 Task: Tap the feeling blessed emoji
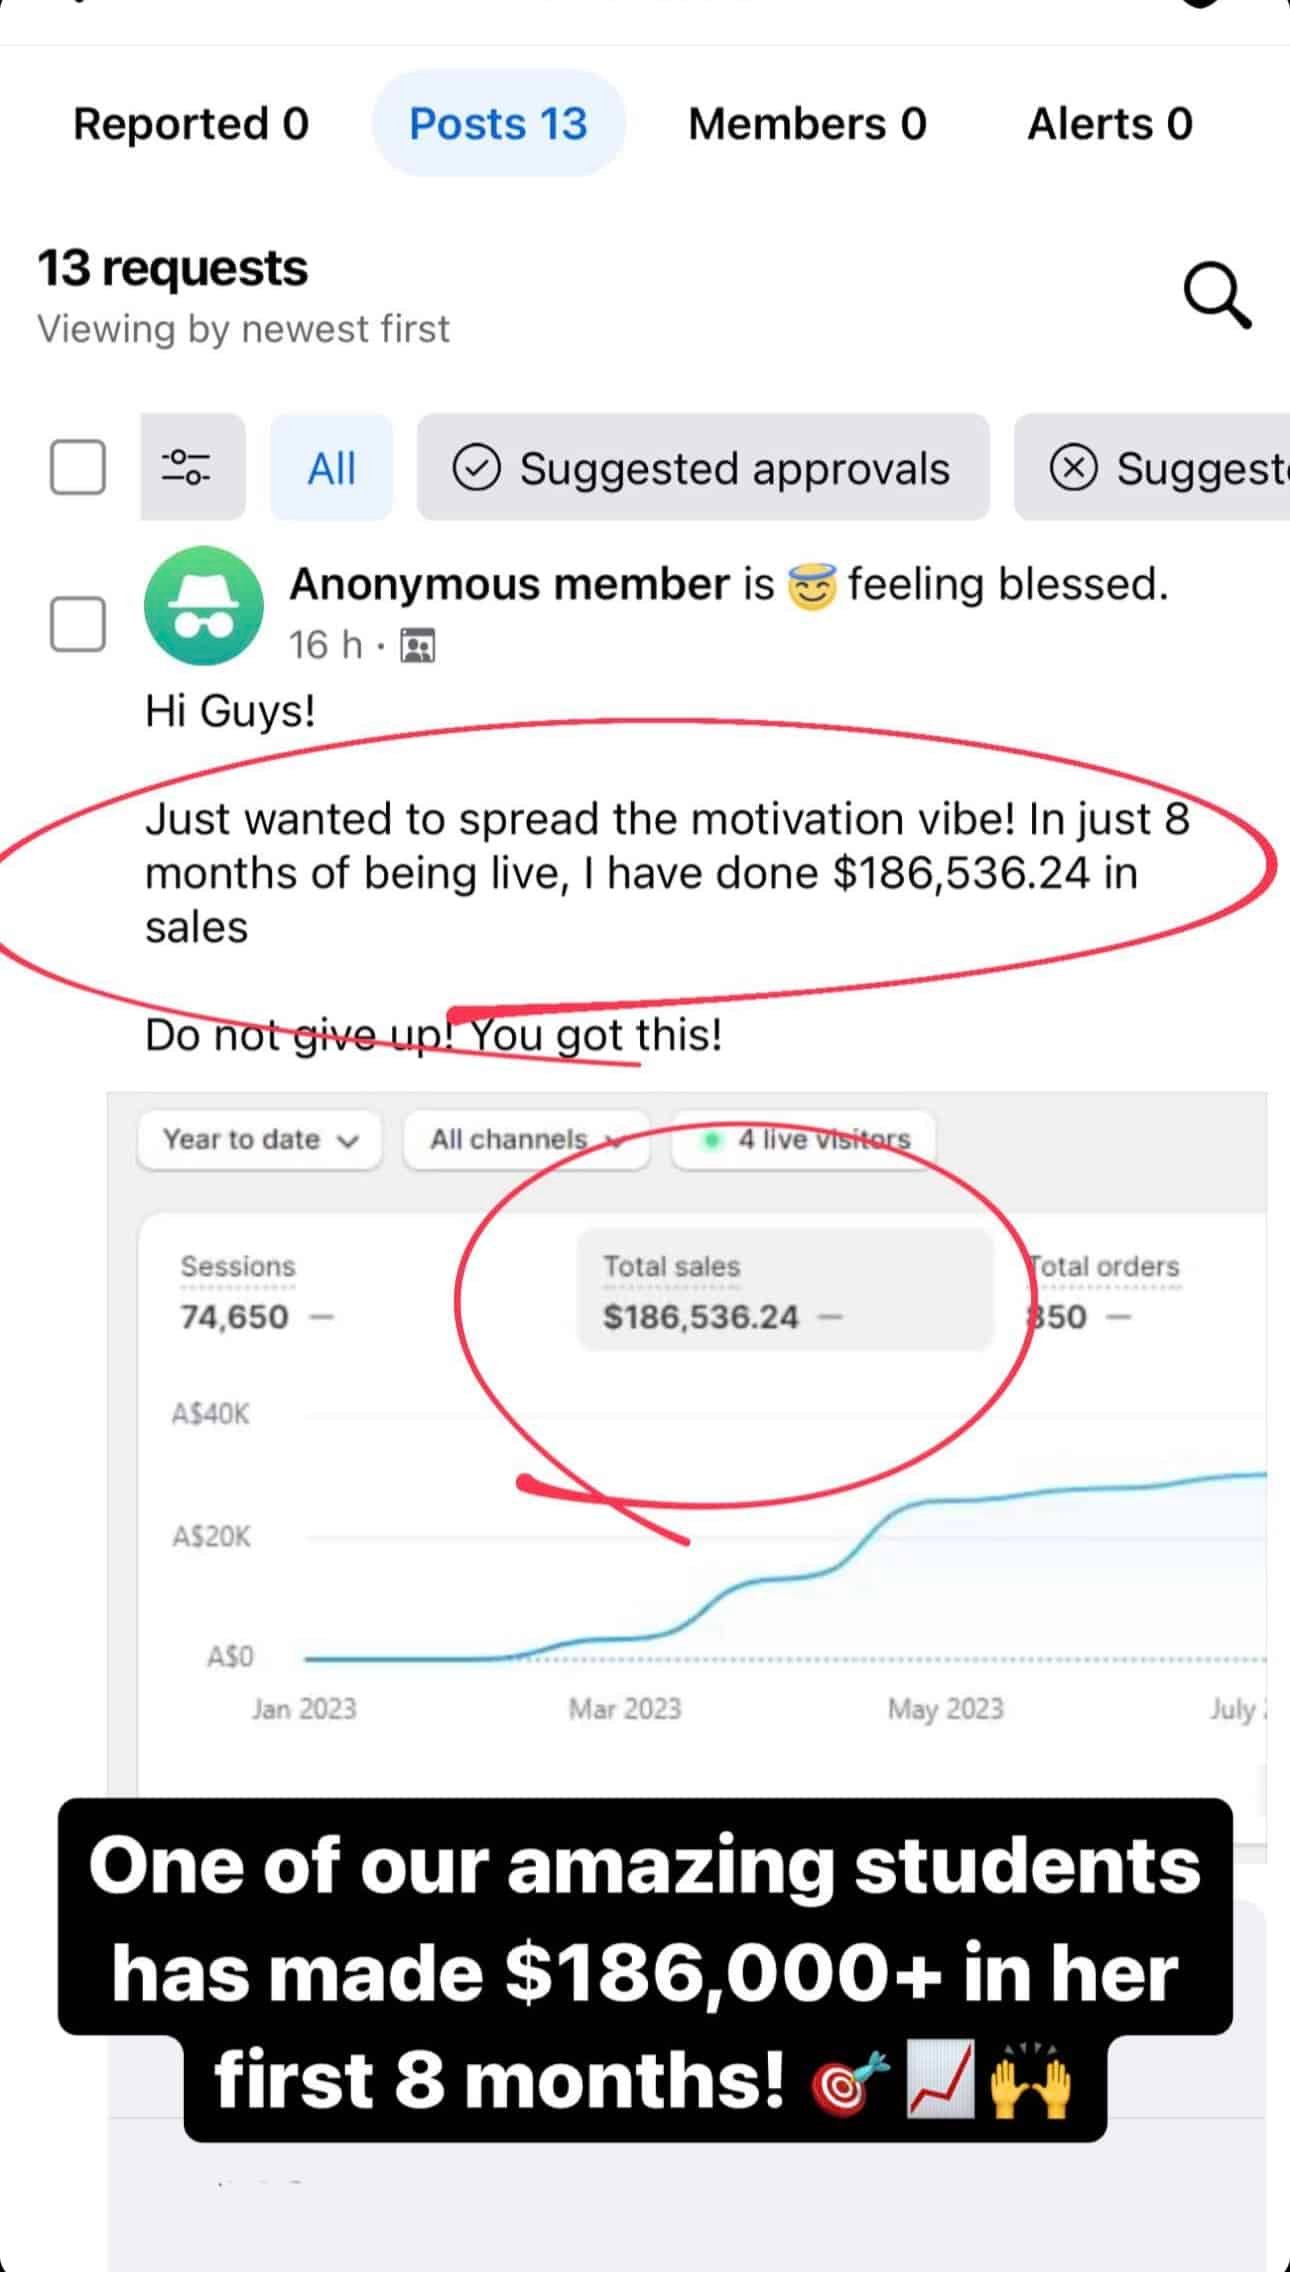pyautogui.click(x=811, y=586)
